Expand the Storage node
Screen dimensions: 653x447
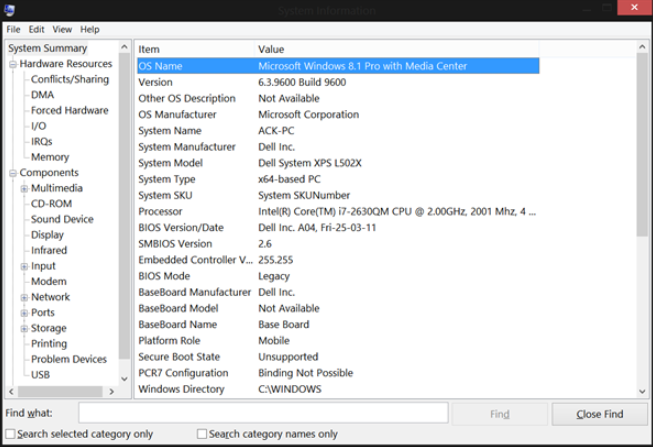[25, 329]
